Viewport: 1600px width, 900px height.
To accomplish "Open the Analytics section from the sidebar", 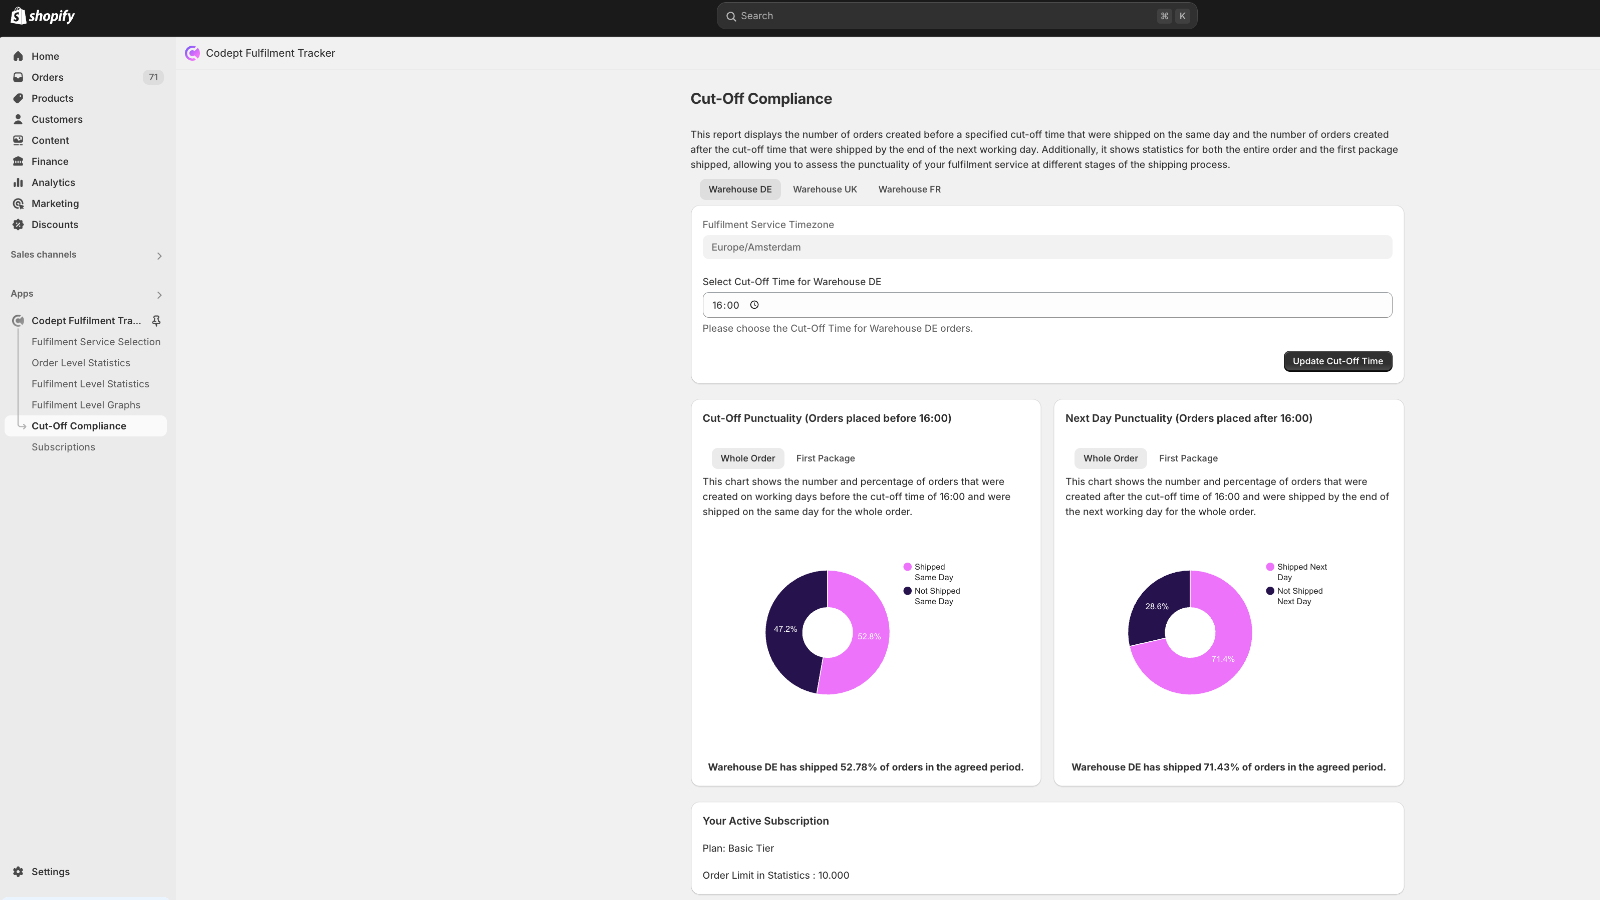I will tap(52, 182).
